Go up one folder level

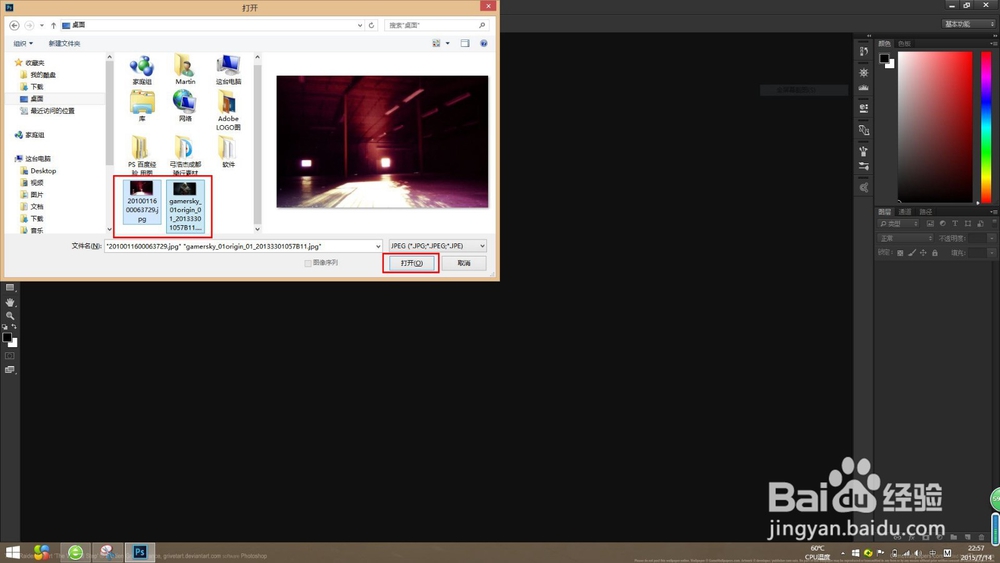(54, 25)
